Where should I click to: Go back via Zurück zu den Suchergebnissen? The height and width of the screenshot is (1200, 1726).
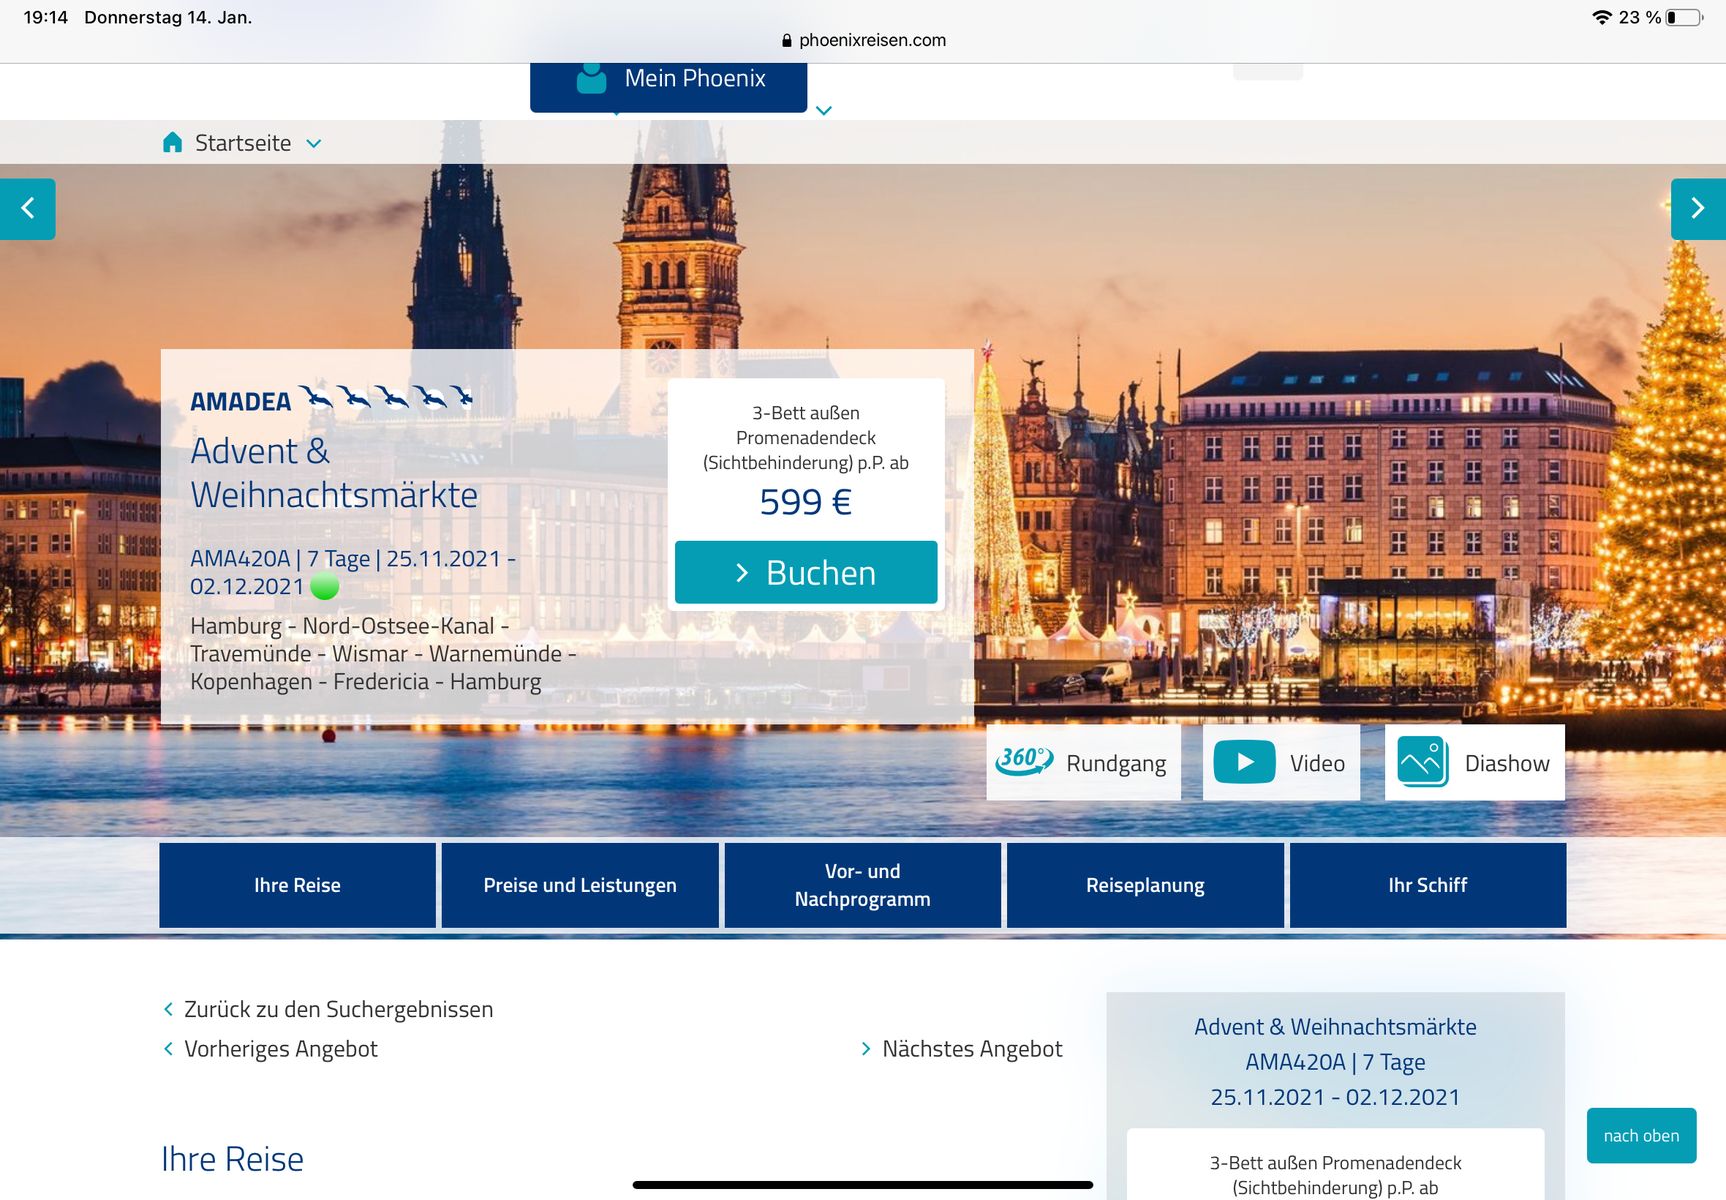pyautogui.click(x=337, y=1009)
